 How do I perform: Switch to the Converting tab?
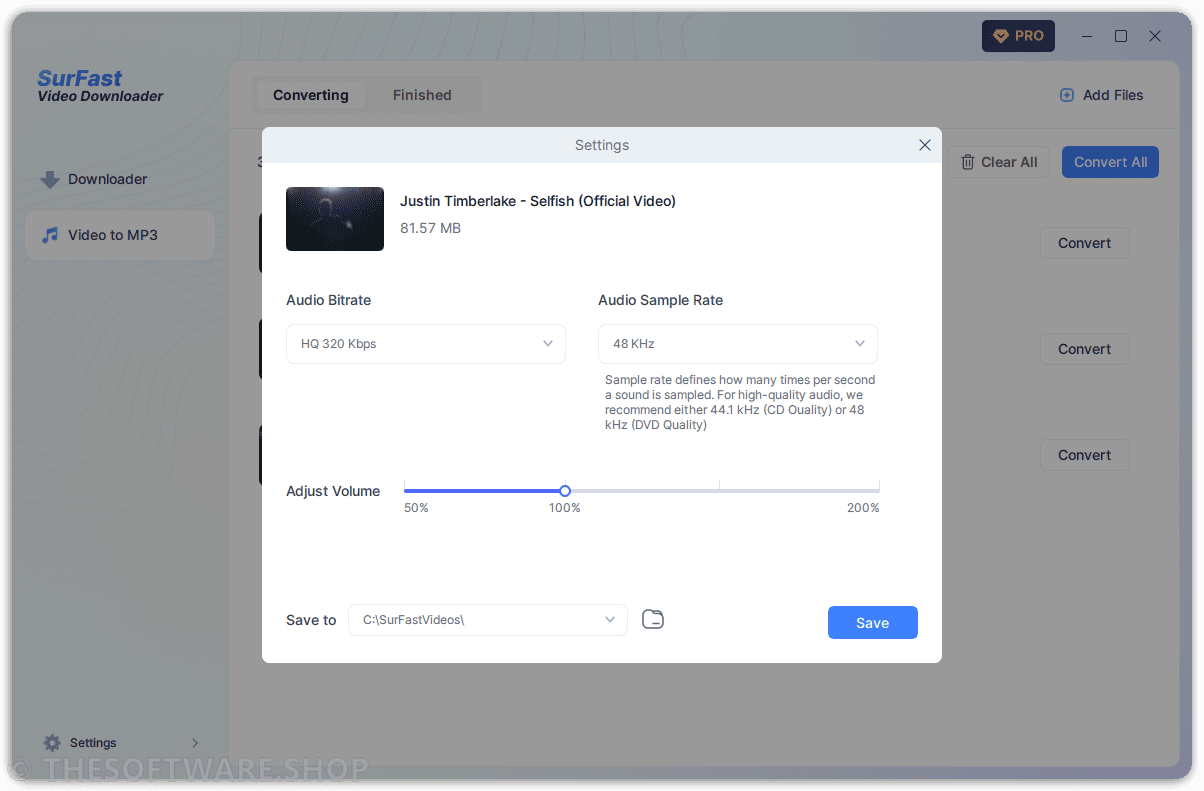click(x=311, y=95)
